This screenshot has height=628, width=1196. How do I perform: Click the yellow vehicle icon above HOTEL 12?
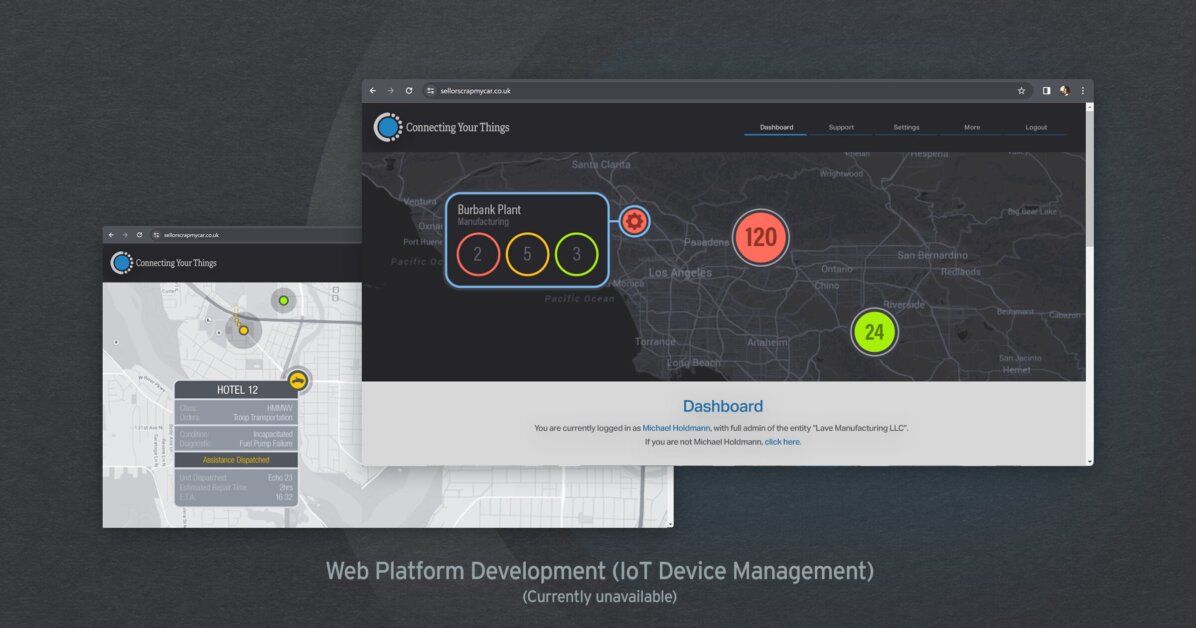click(x=297, y=380)
